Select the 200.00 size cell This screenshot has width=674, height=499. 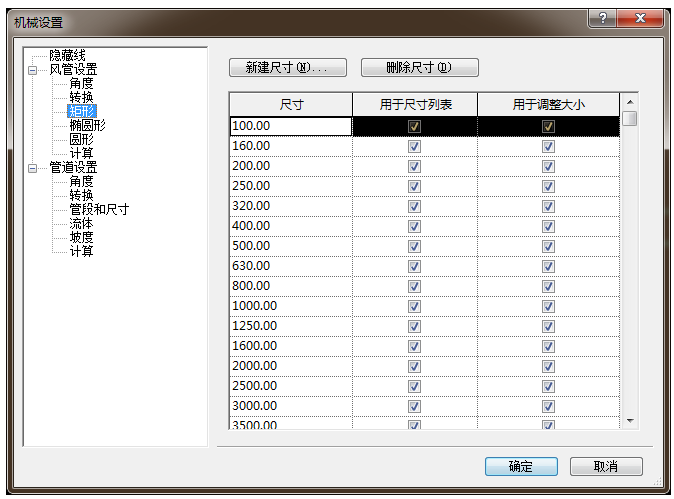pyautogui.click(x=291, y=166)
